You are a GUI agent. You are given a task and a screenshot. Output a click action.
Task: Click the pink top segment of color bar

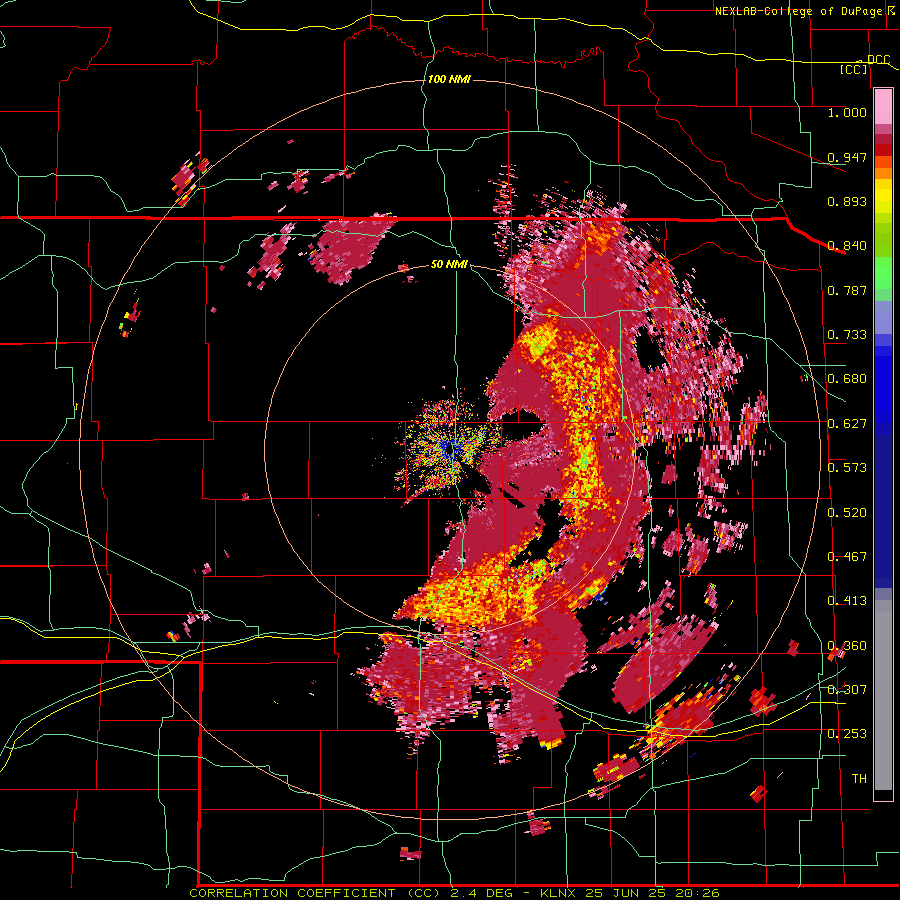pyautogui.click(x=883, y=107)
